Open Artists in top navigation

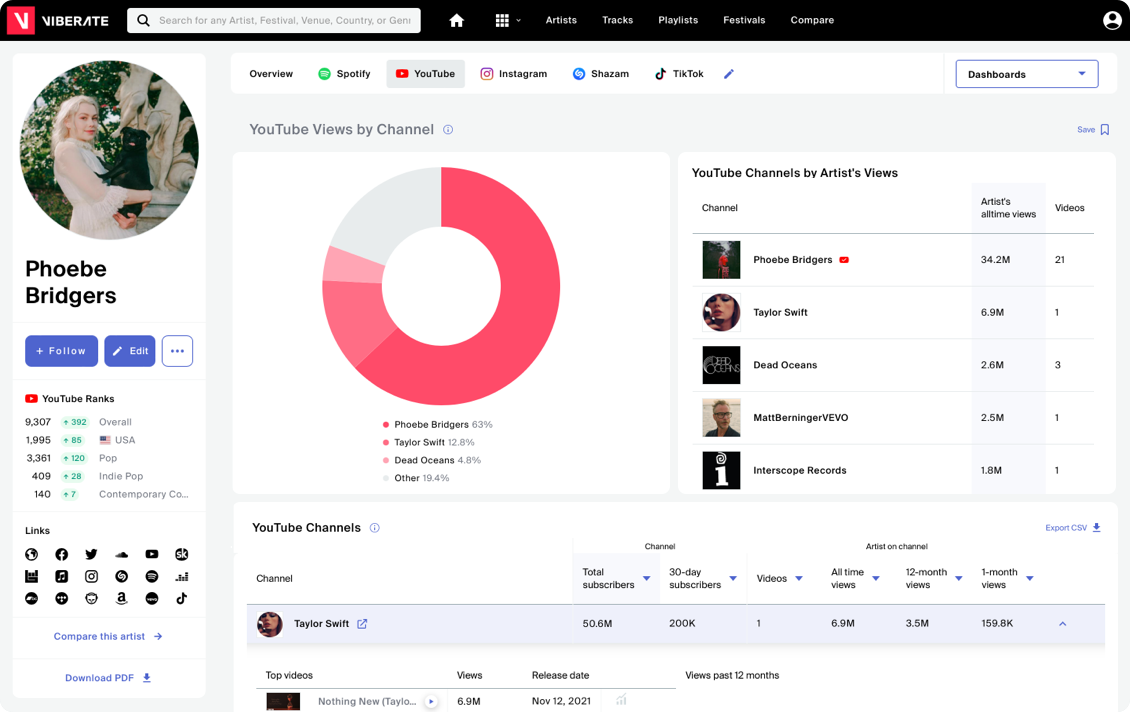tap(561, 20)
